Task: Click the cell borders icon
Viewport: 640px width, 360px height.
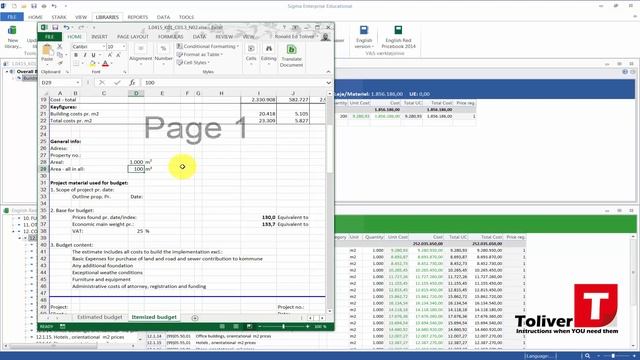Action: point(76,64)
